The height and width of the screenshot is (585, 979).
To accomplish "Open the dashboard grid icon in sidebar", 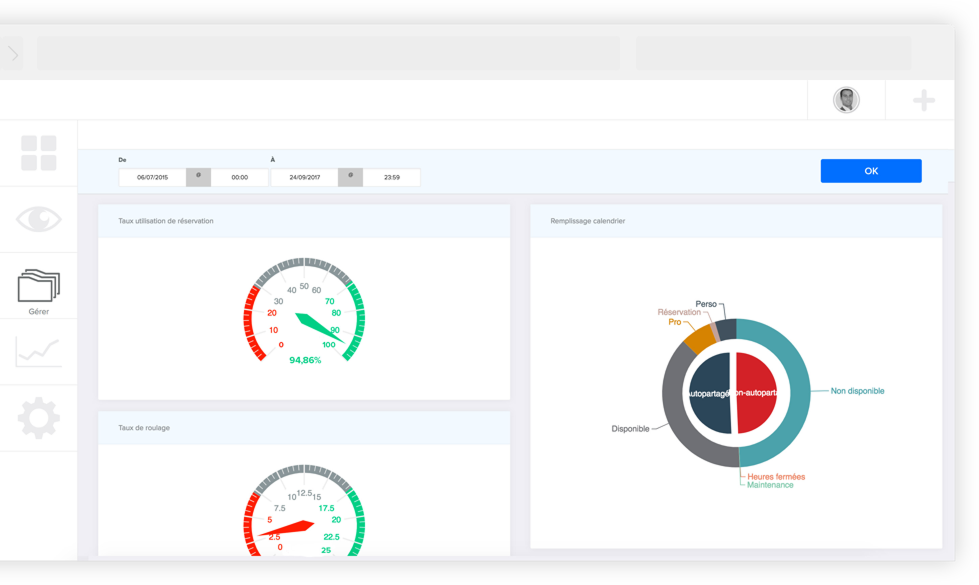I will coord(39,153).
